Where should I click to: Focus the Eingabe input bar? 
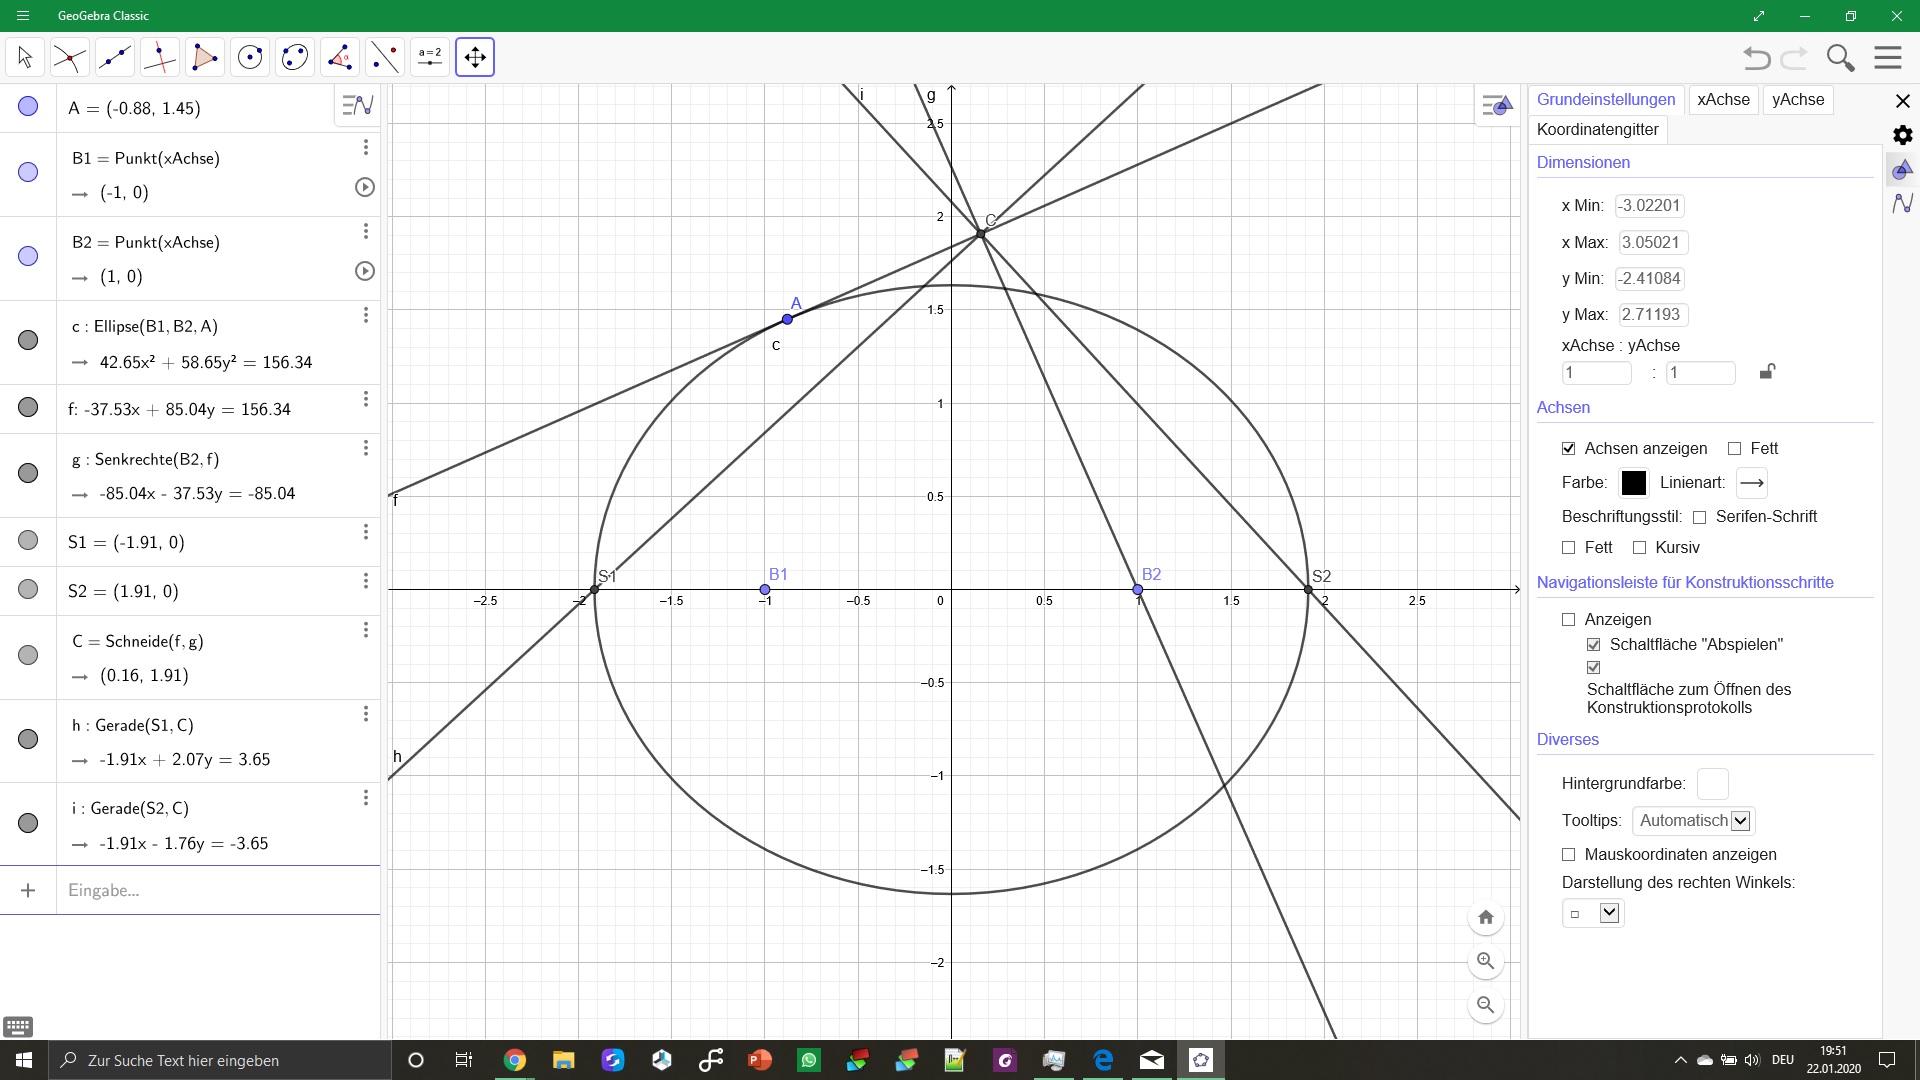218,890
